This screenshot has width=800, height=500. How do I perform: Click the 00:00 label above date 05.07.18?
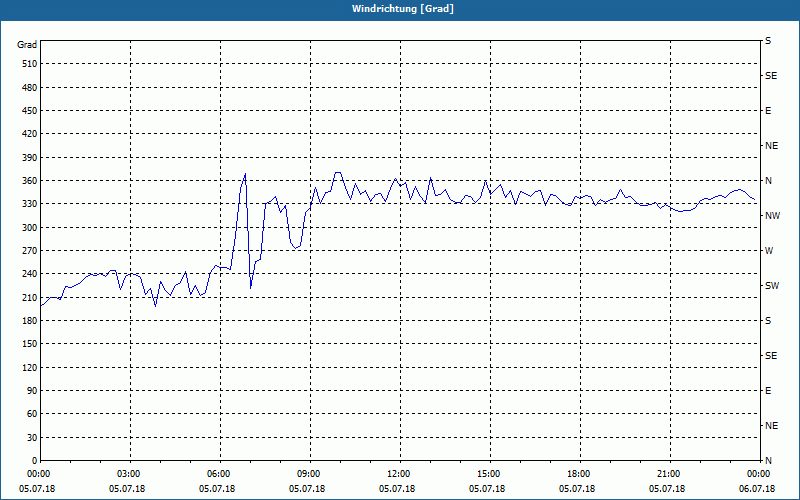(x=38, y=474)
